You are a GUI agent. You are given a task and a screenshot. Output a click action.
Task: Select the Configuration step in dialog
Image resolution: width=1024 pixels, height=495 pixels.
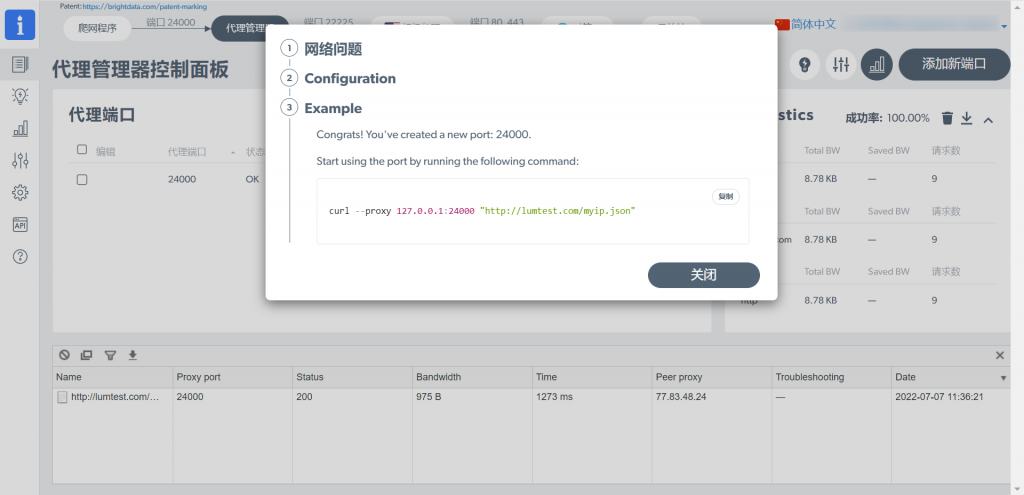point(349,78)
